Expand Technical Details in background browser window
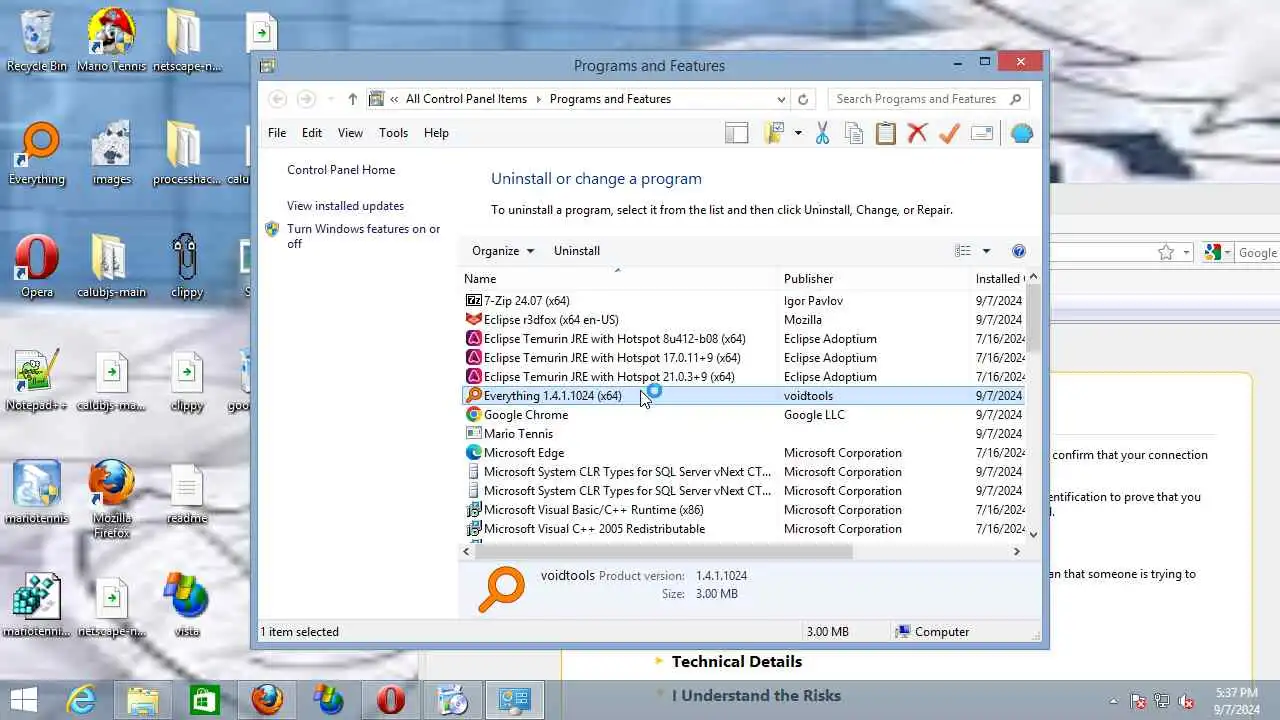Viewport: 1280px width, 720px height. (737, 661)
